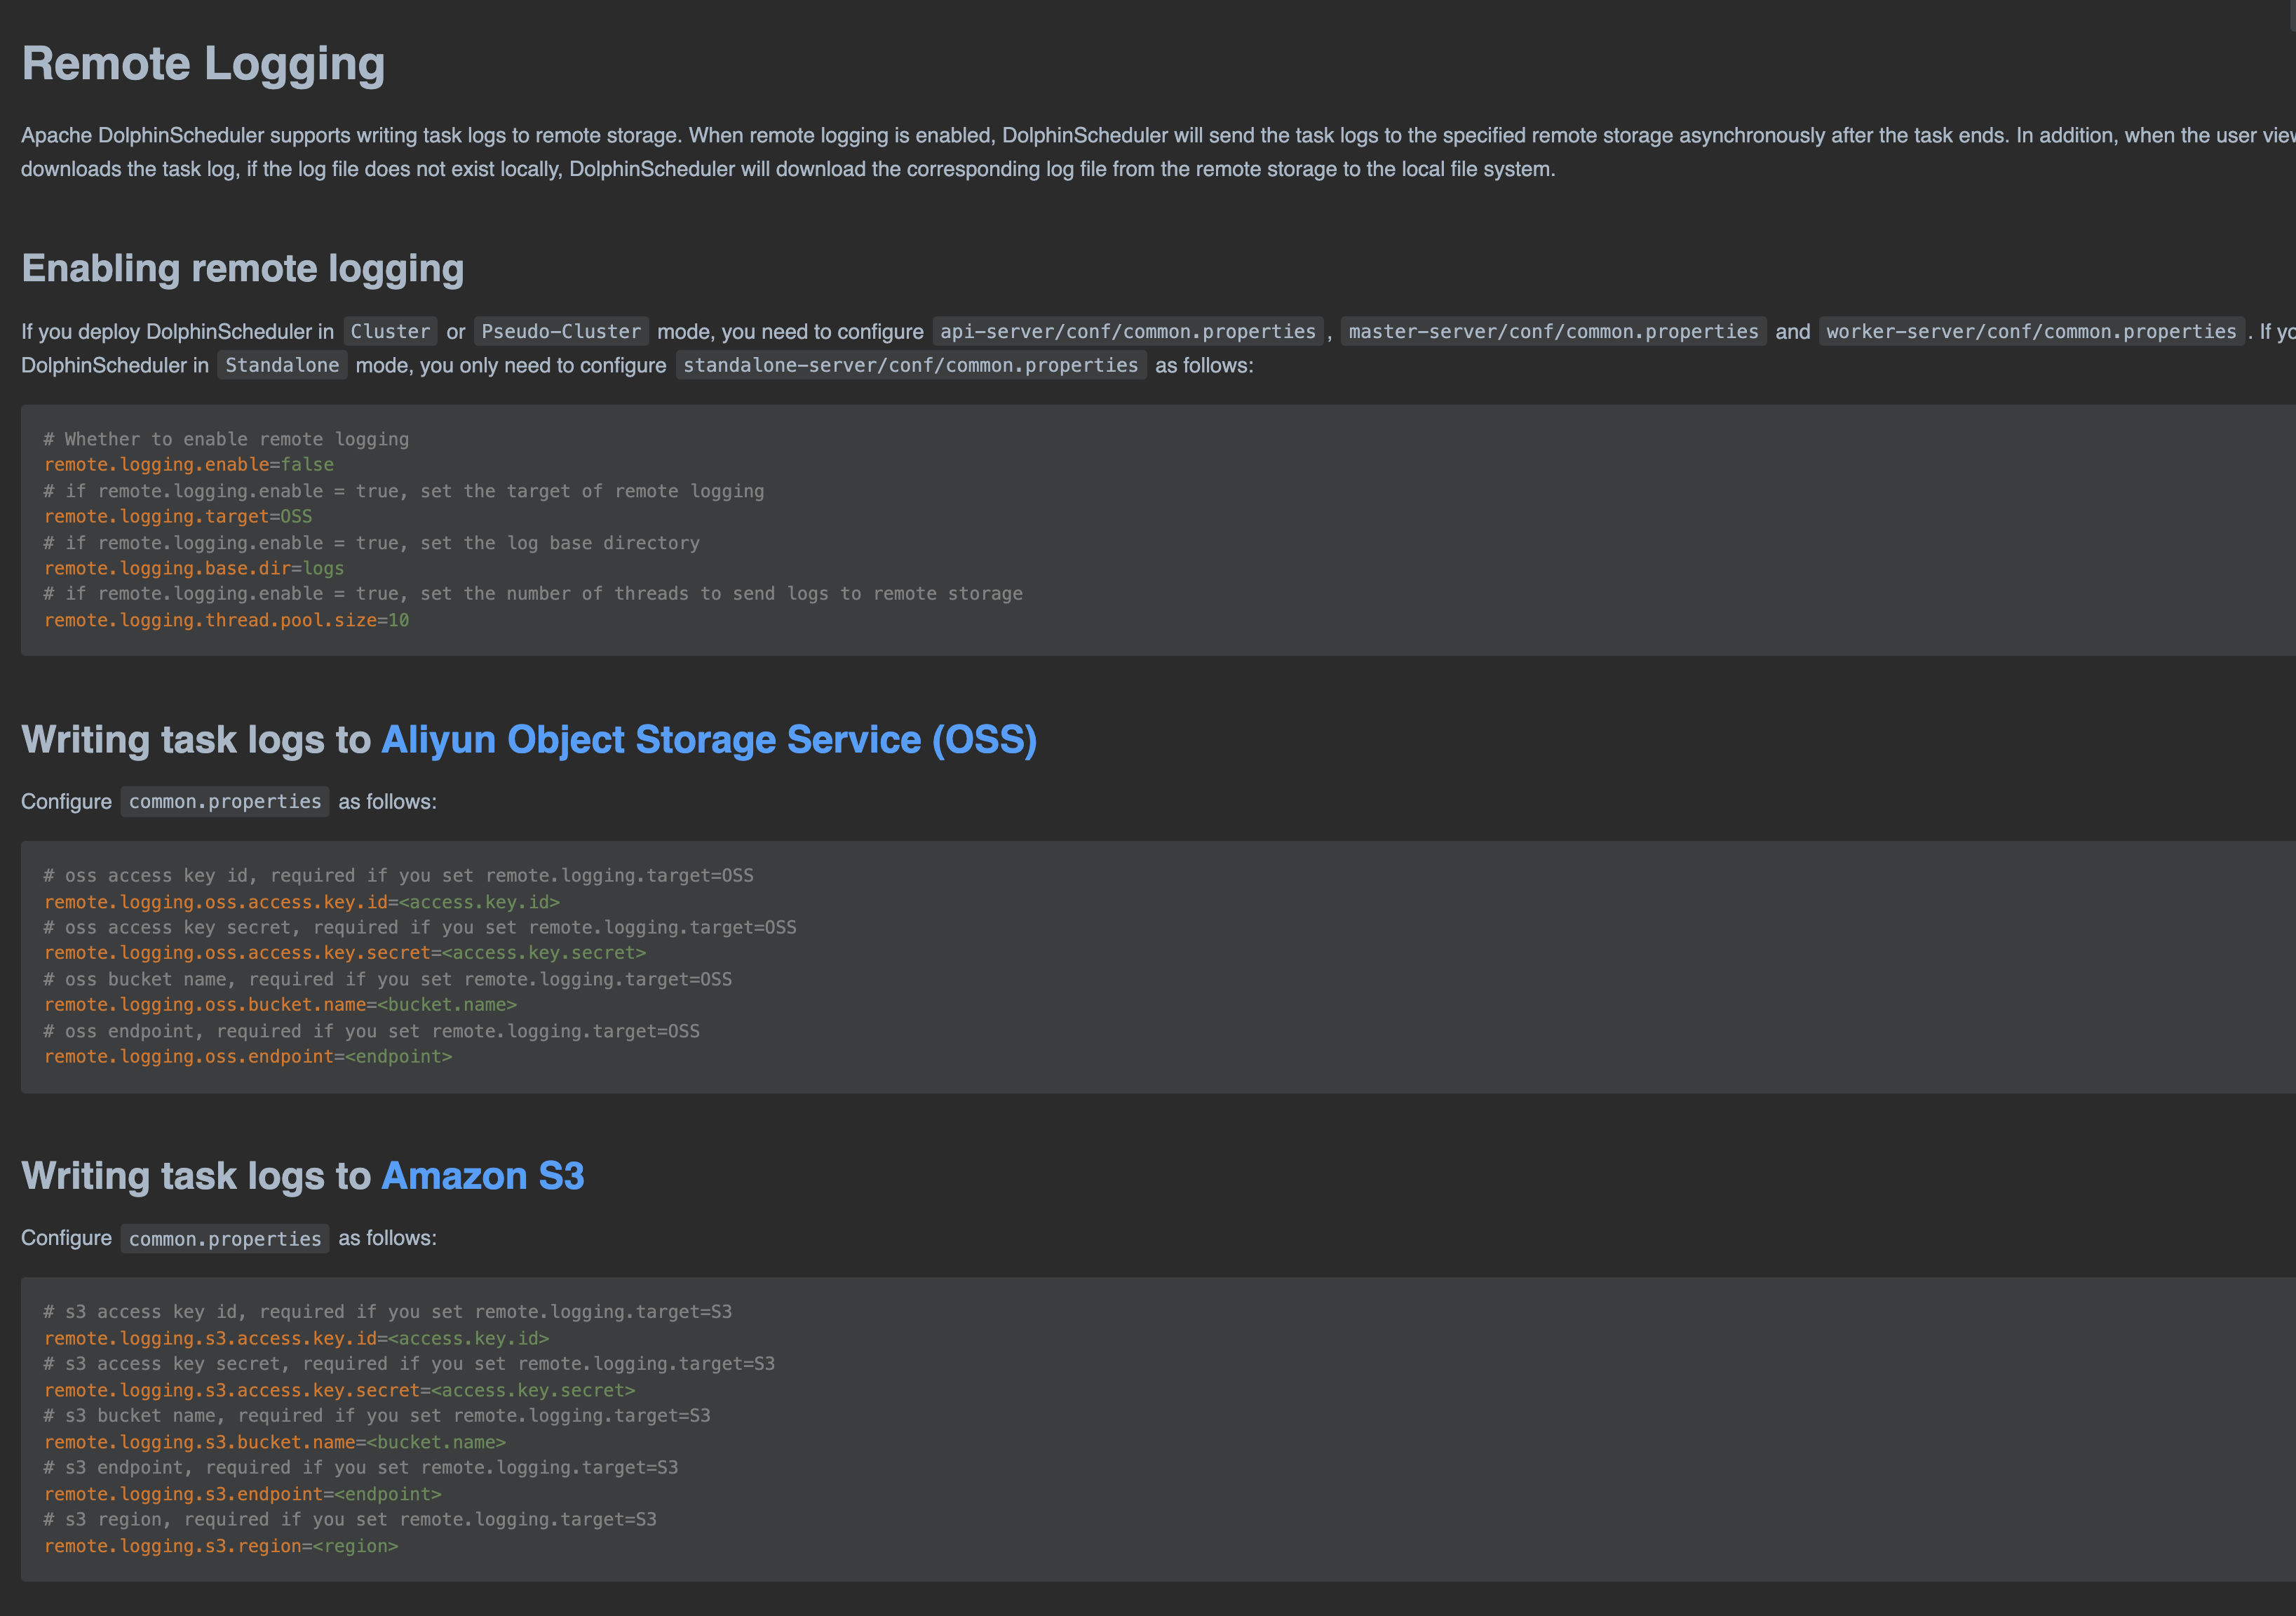
Task: Click the vertical scrollbar thumb at top right
Action: (x=2292, y=14)
